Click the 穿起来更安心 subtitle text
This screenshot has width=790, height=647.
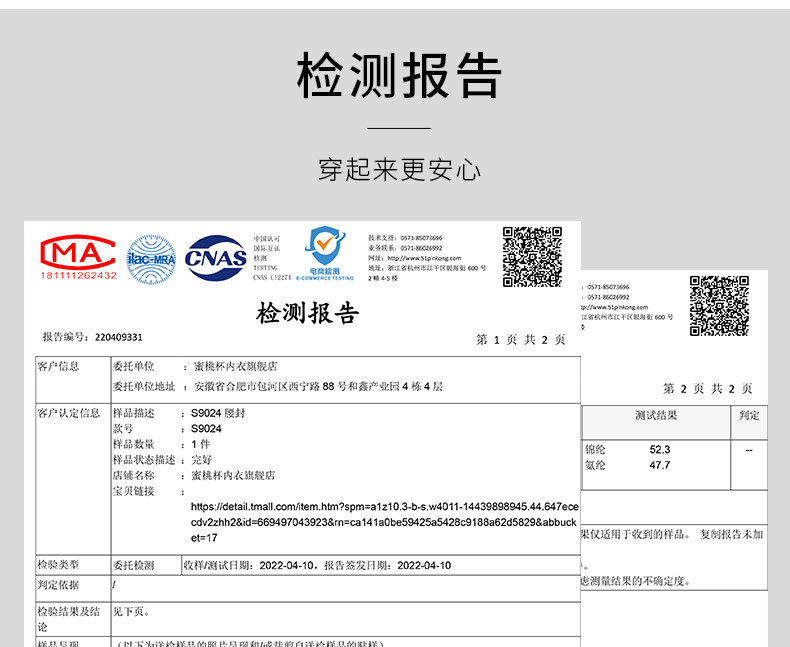(399, 169)
